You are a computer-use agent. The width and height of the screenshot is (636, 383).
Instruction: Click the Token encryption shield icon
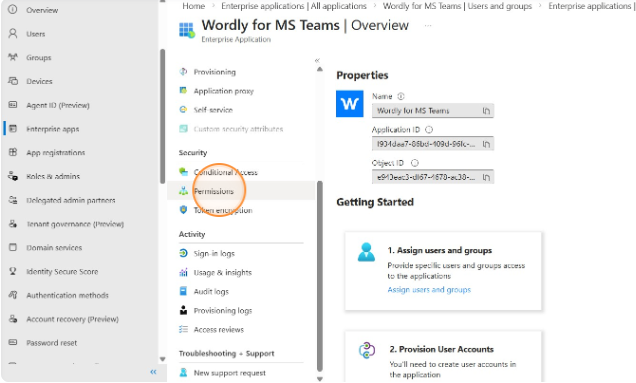(x=183, y=210)
